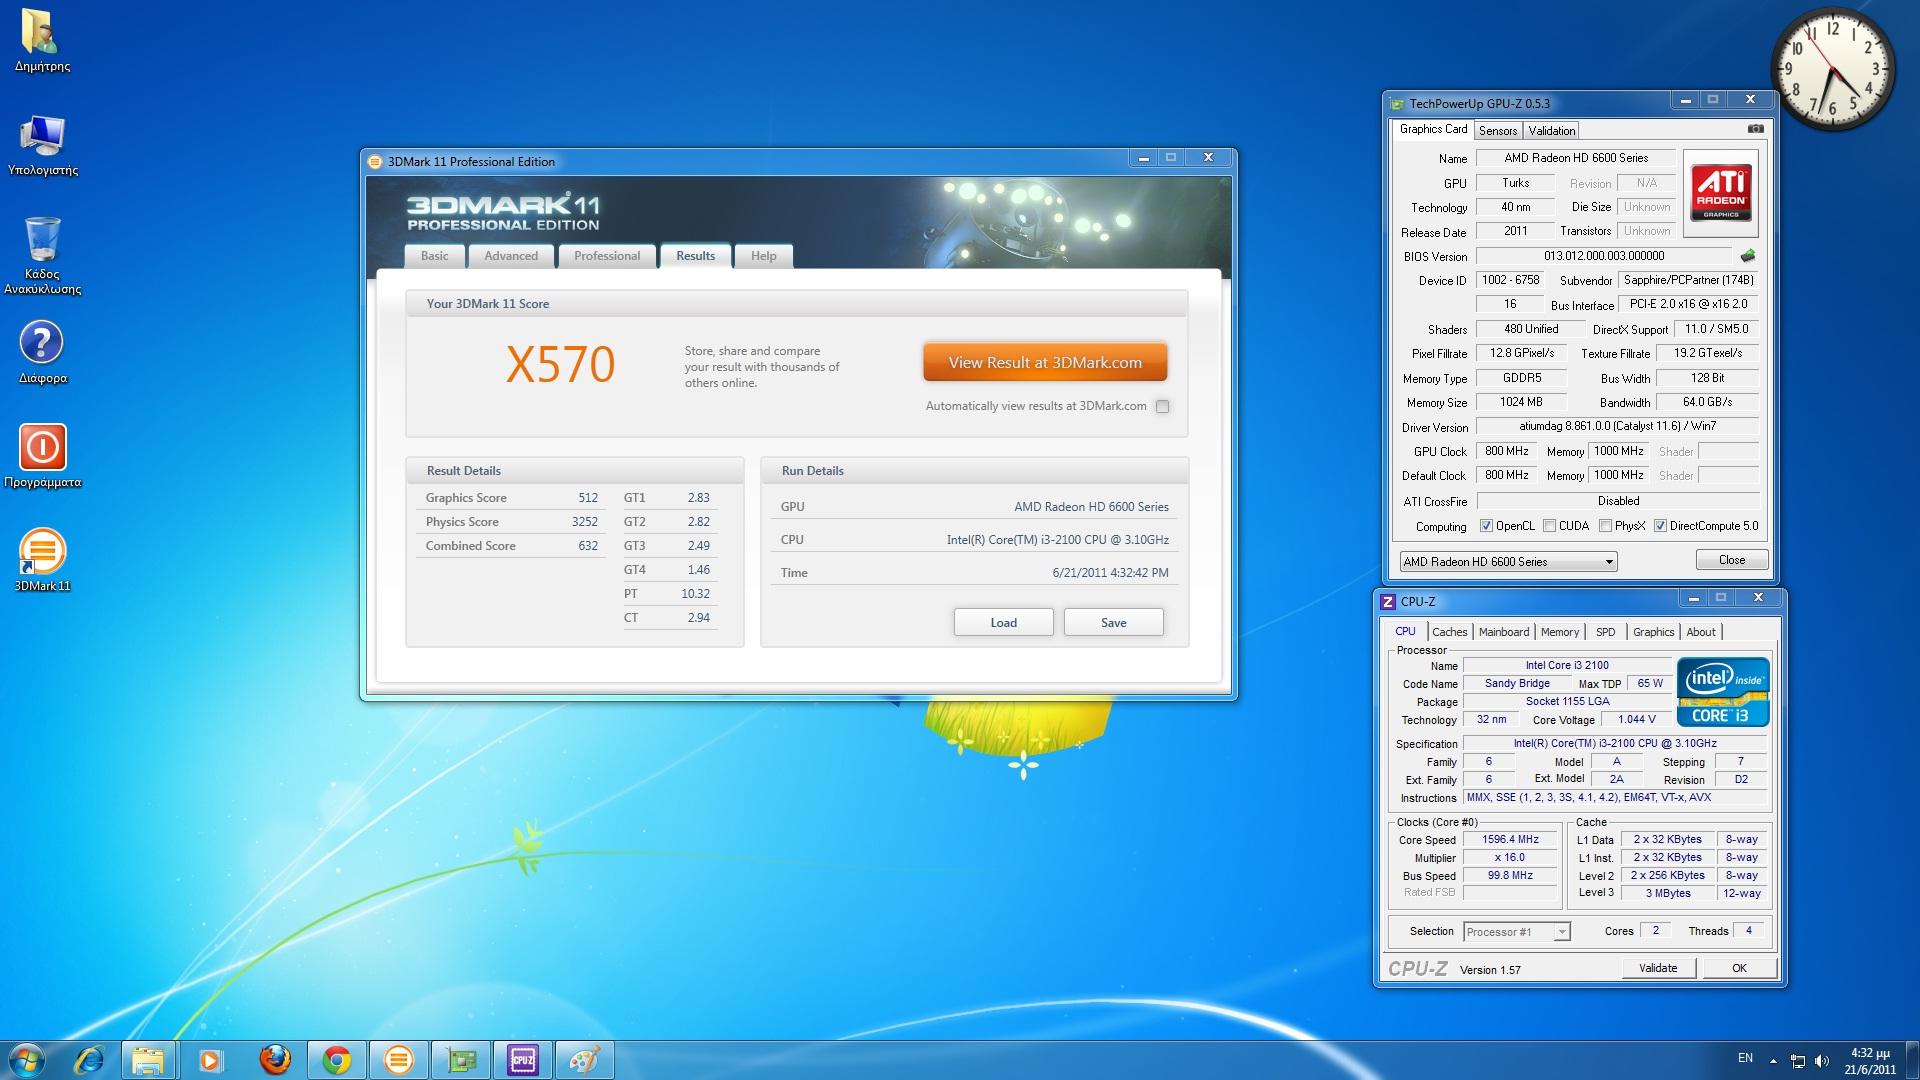
Task: Launch Internet Explorer from the taskbar
Action: click(90, 1060)
